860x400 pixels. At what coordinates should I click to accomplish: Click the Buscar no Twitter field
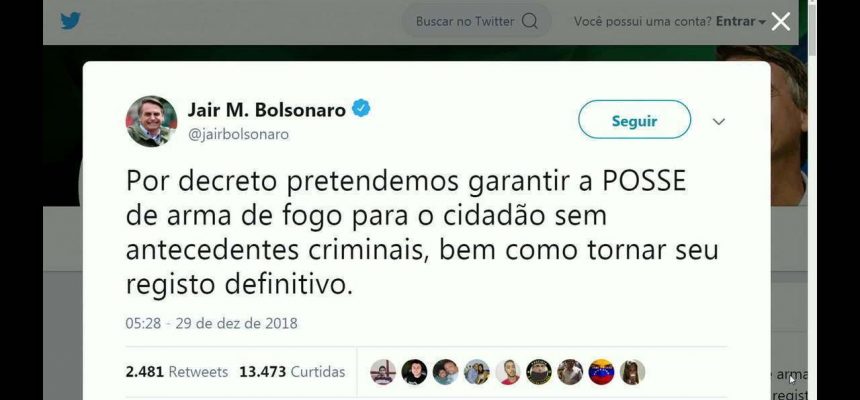(x=476, y=21)
